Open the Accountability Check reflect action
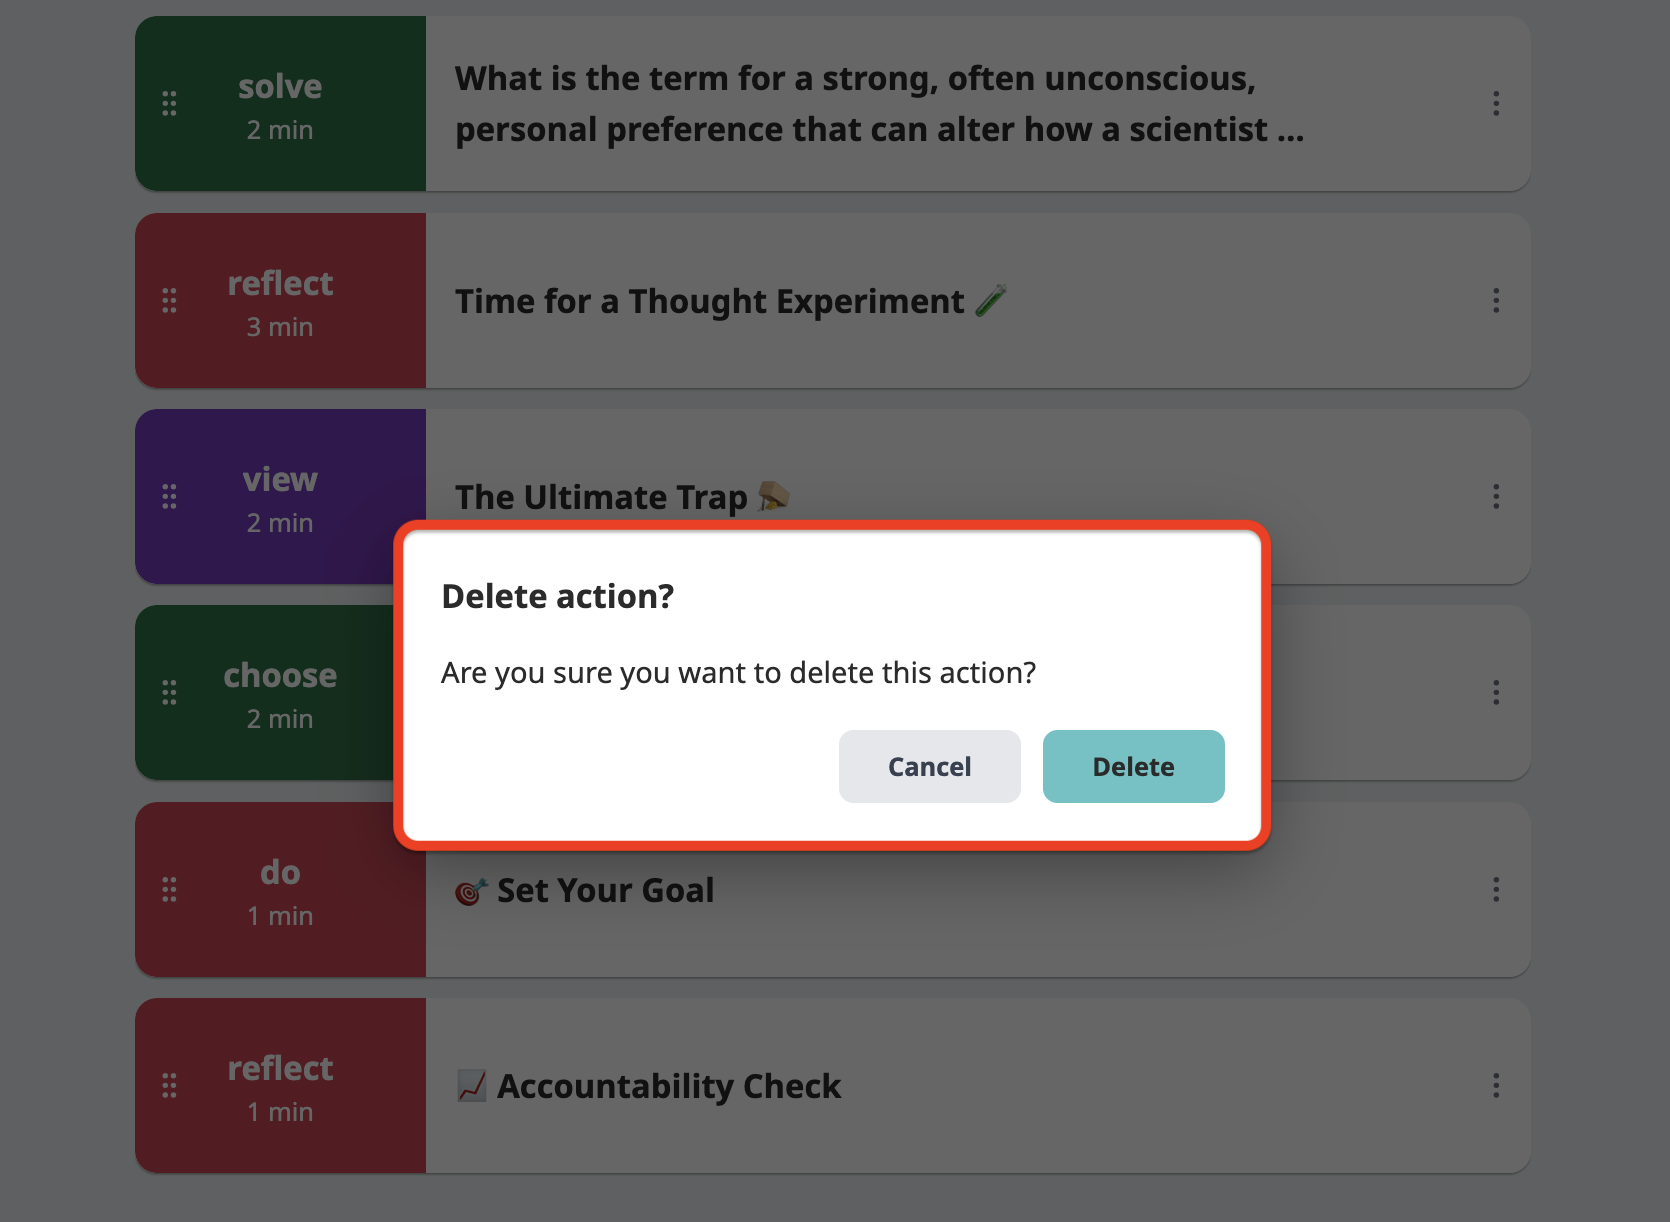The image size is (1670, 1222). [649, 1086]
